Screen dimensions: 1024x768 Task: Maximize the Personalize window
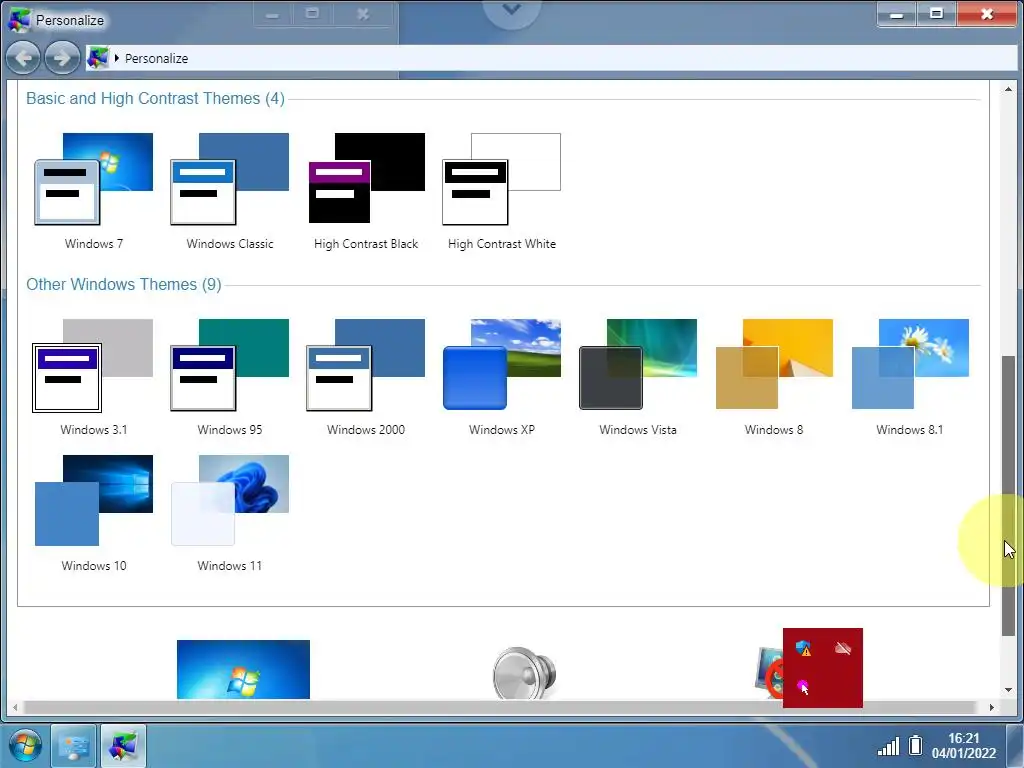coord(936,14)
